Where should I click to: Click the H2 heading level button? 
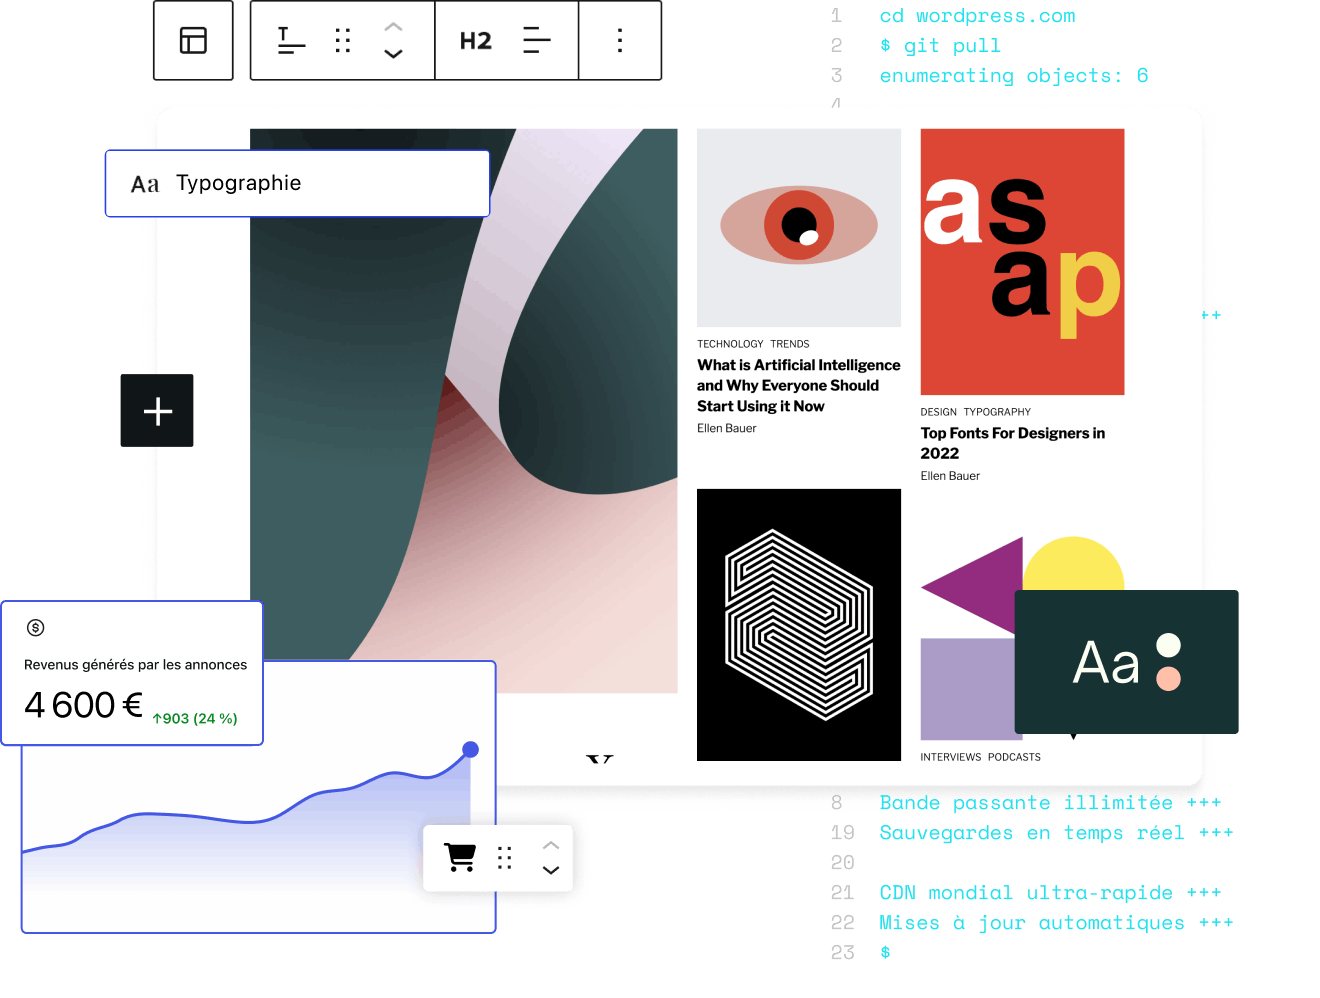tap(475, 41)
